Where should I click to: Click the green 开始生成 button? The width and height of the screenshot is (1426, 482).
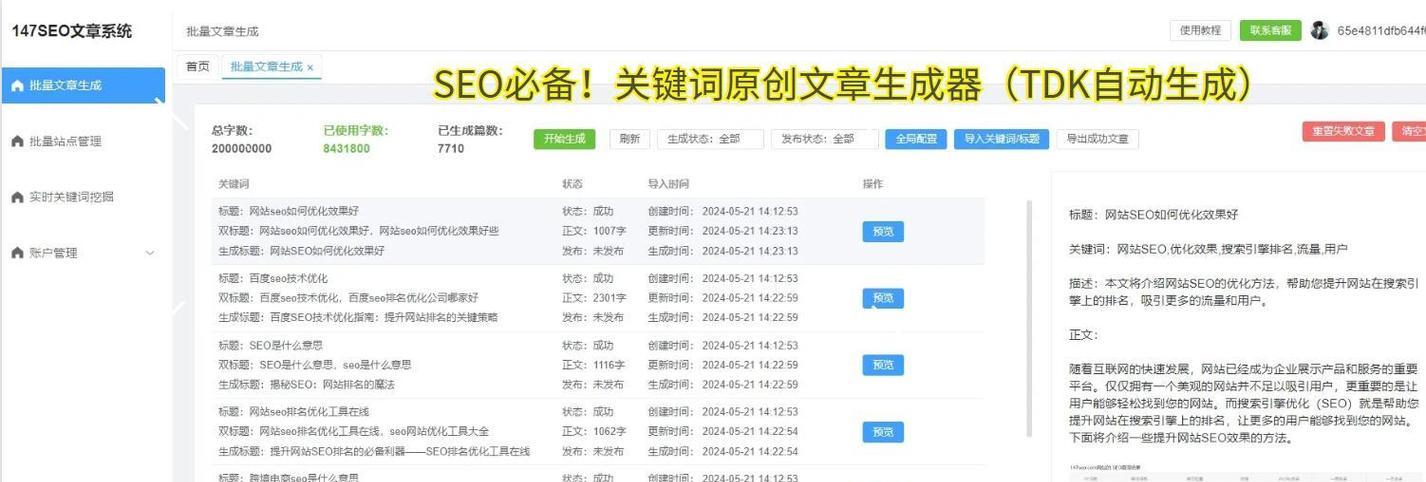[564, 139]
